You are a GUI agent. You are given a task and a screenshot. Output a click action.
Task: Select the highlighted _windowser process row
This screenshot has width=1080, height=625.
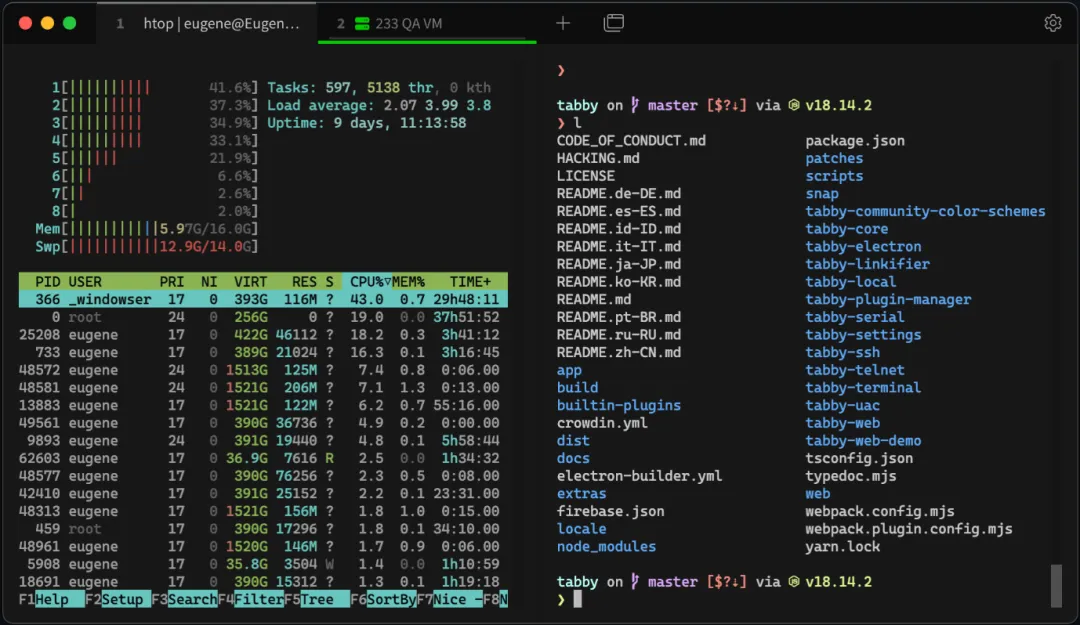262,299
